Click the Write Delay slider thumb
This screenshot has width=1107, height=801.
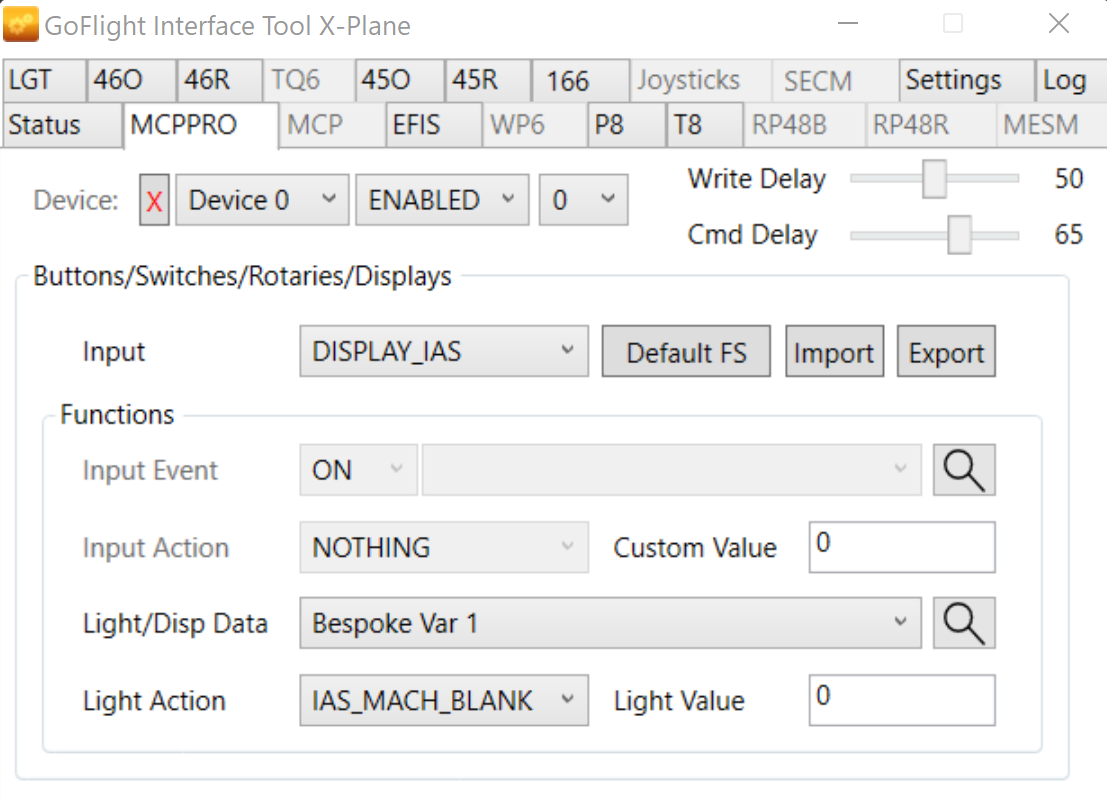click(934, 179)
